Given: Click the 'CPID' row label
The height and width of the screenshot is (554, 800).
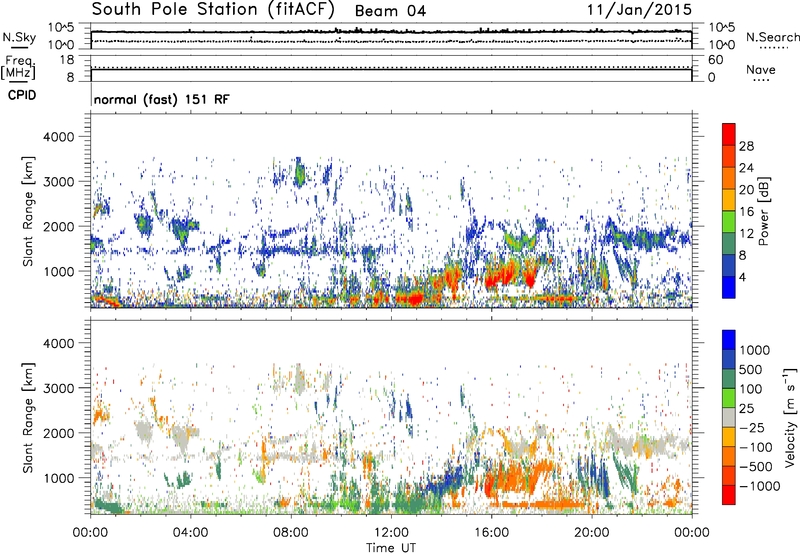Looking at the screenshot, I should pos(22,95).
